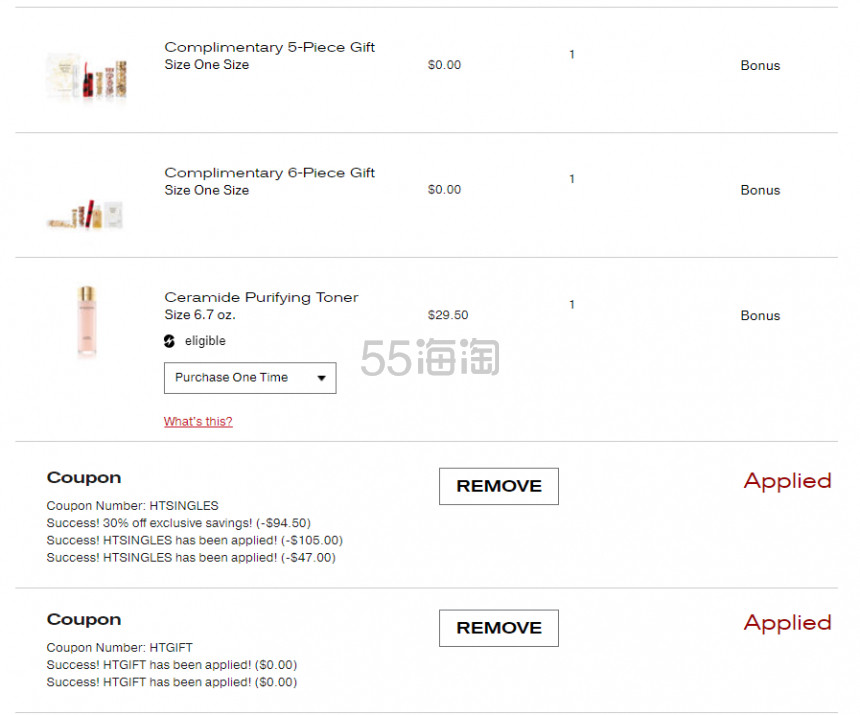Click the quantity on the 6-Piece Gift row
The width and height of the screenshot is (860, 715).
click(572, 179)
